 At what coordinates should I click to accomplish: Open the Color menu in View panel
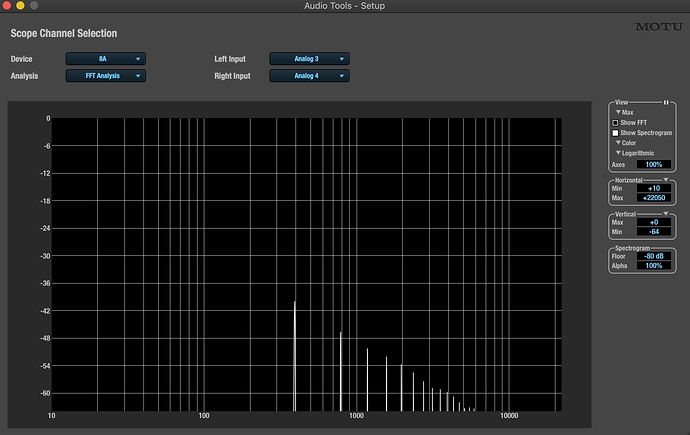tap(626, 143)
